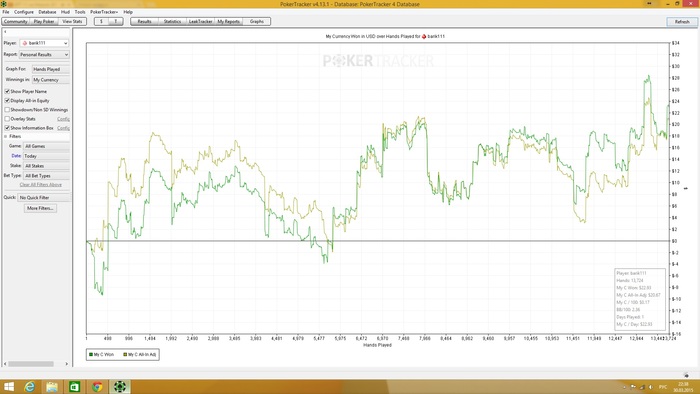
Task: Click the volume icon in system tray
Action: pos(650,387)
